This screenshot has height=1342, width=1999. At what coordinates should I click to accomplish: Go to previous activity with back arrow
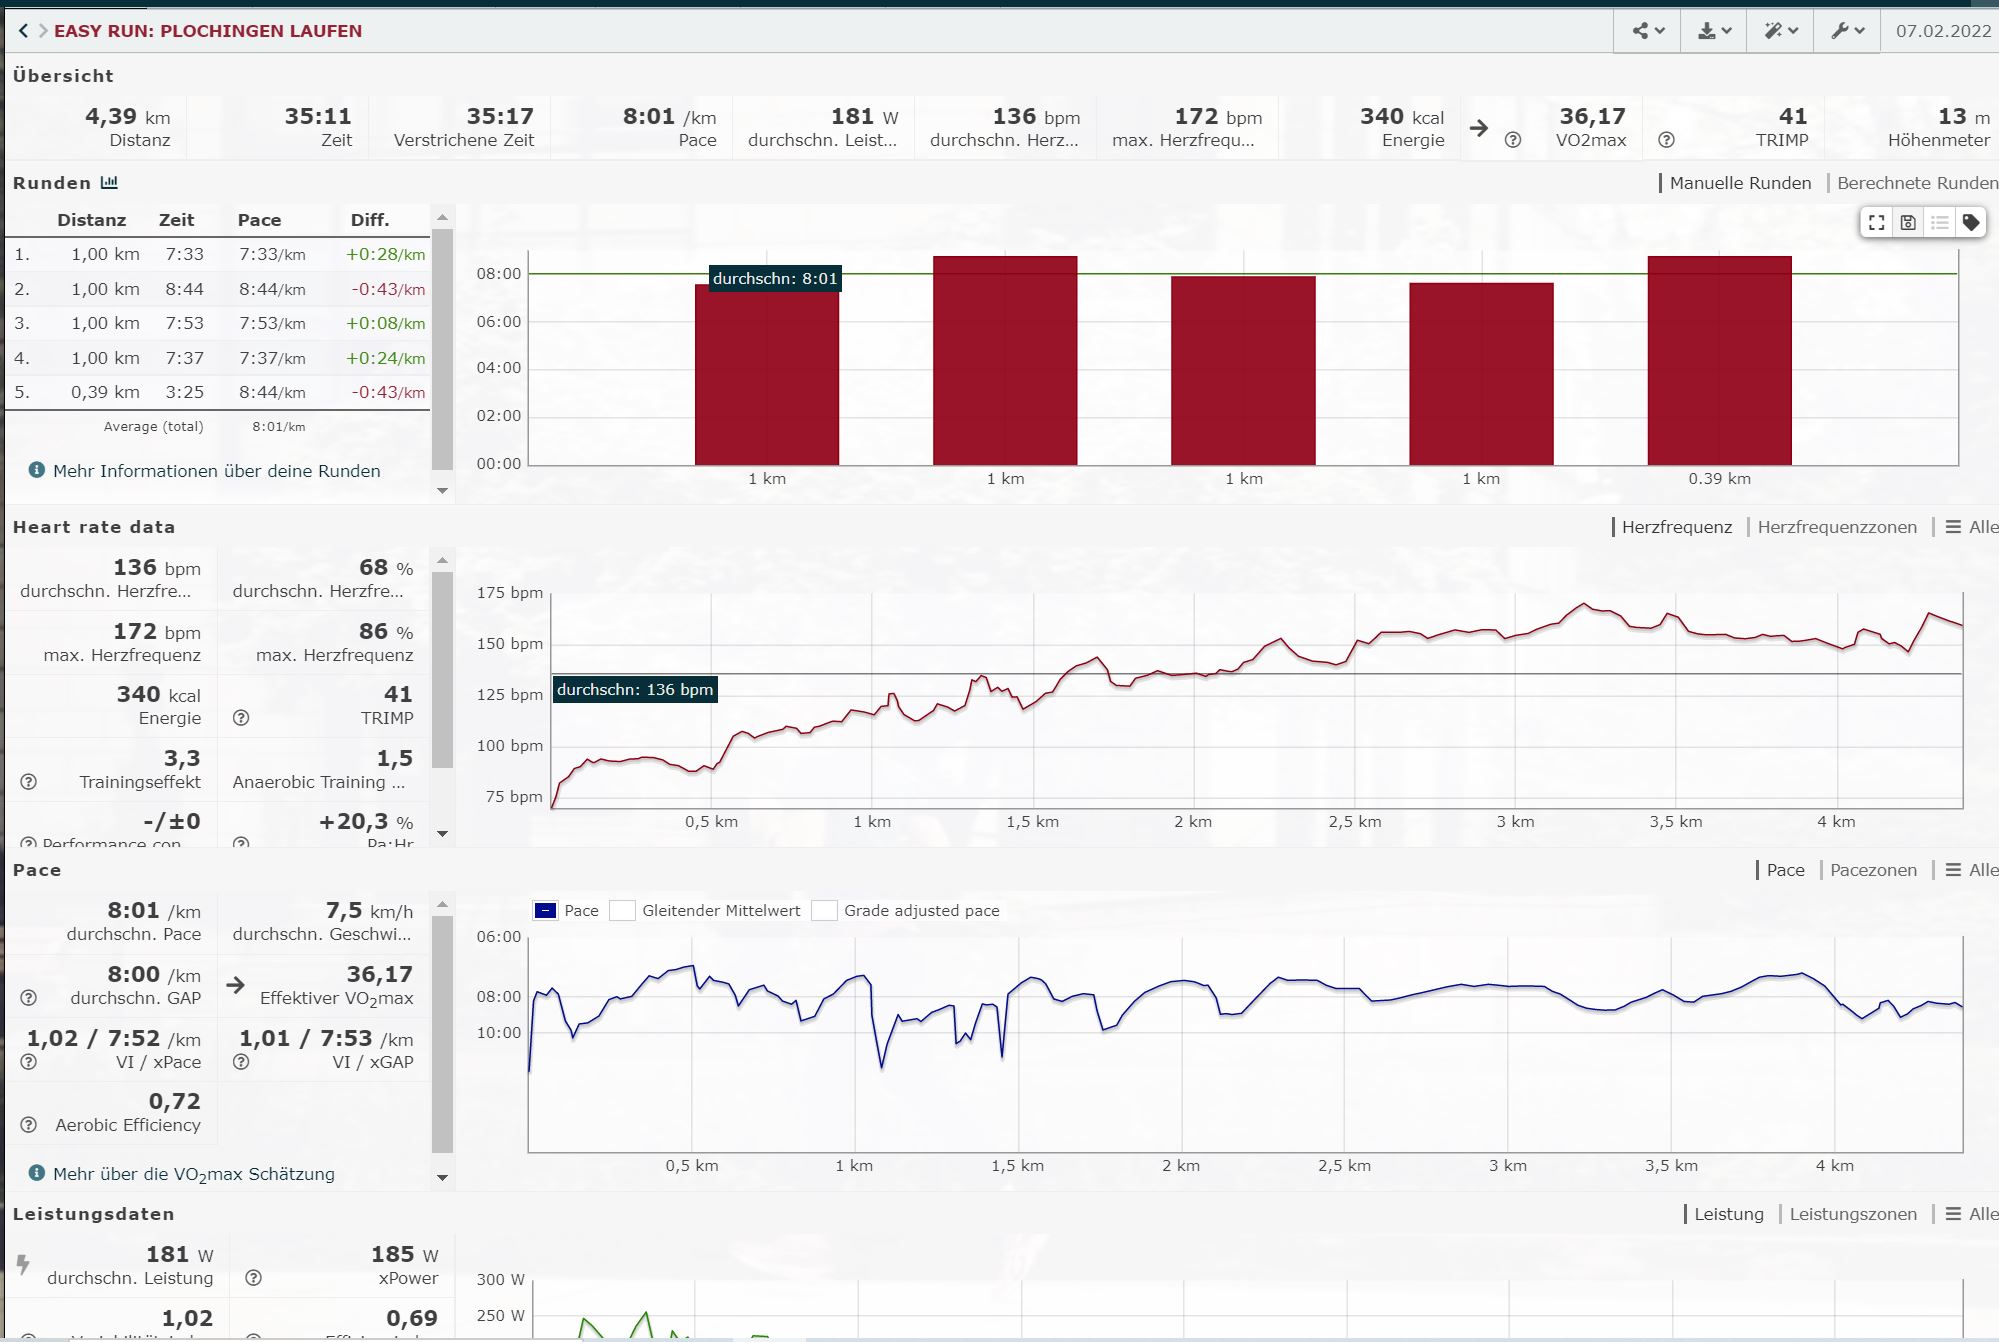23,31
